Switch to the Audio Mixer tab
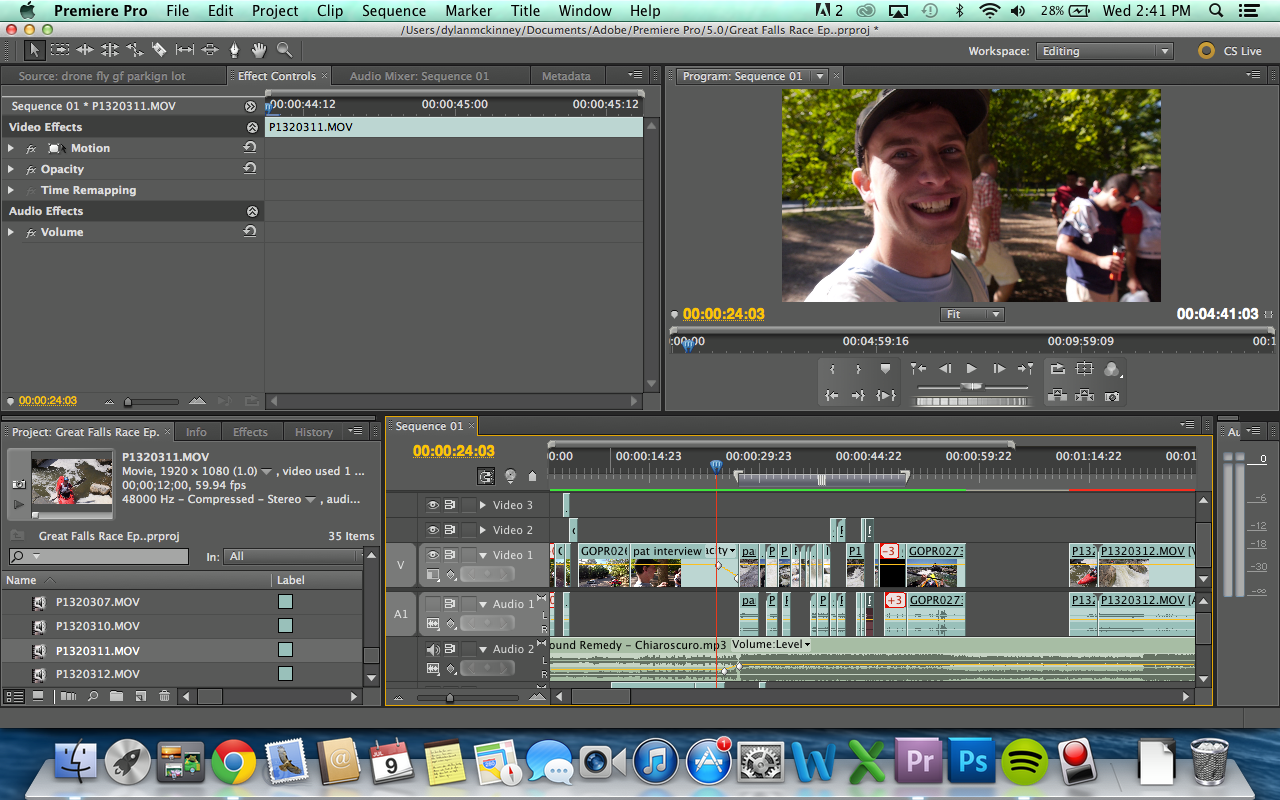Image resolution: width=1280 pixels, height=800 pixels. [x=419, y=76]
